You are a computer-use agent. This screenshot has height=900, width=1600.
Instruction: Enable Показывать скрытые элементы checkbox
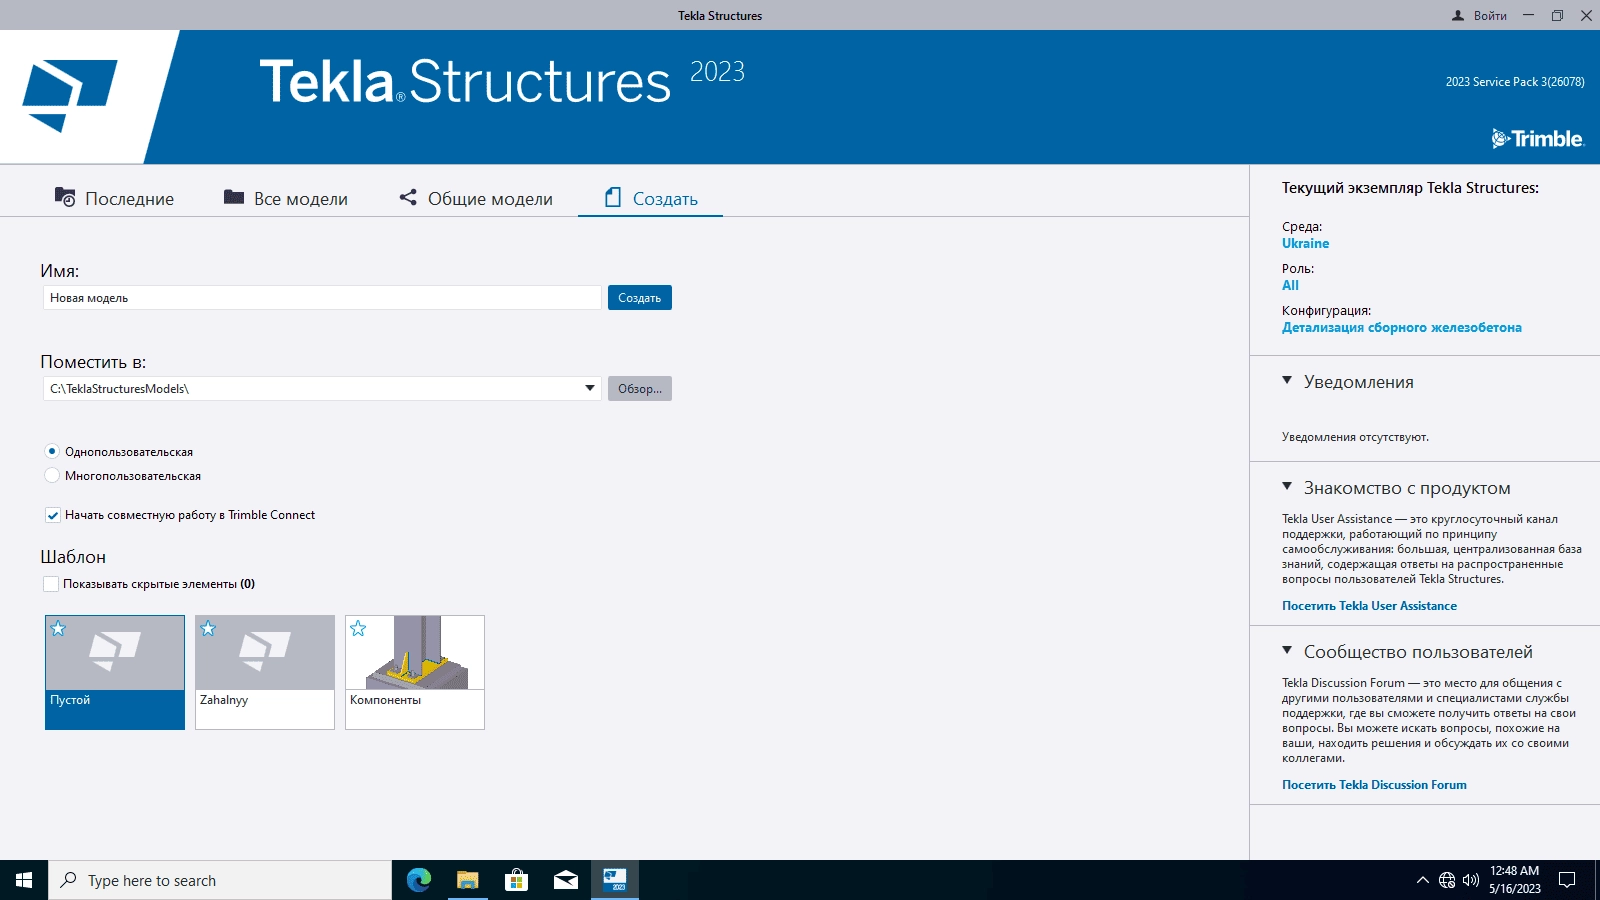coord(51,584)
